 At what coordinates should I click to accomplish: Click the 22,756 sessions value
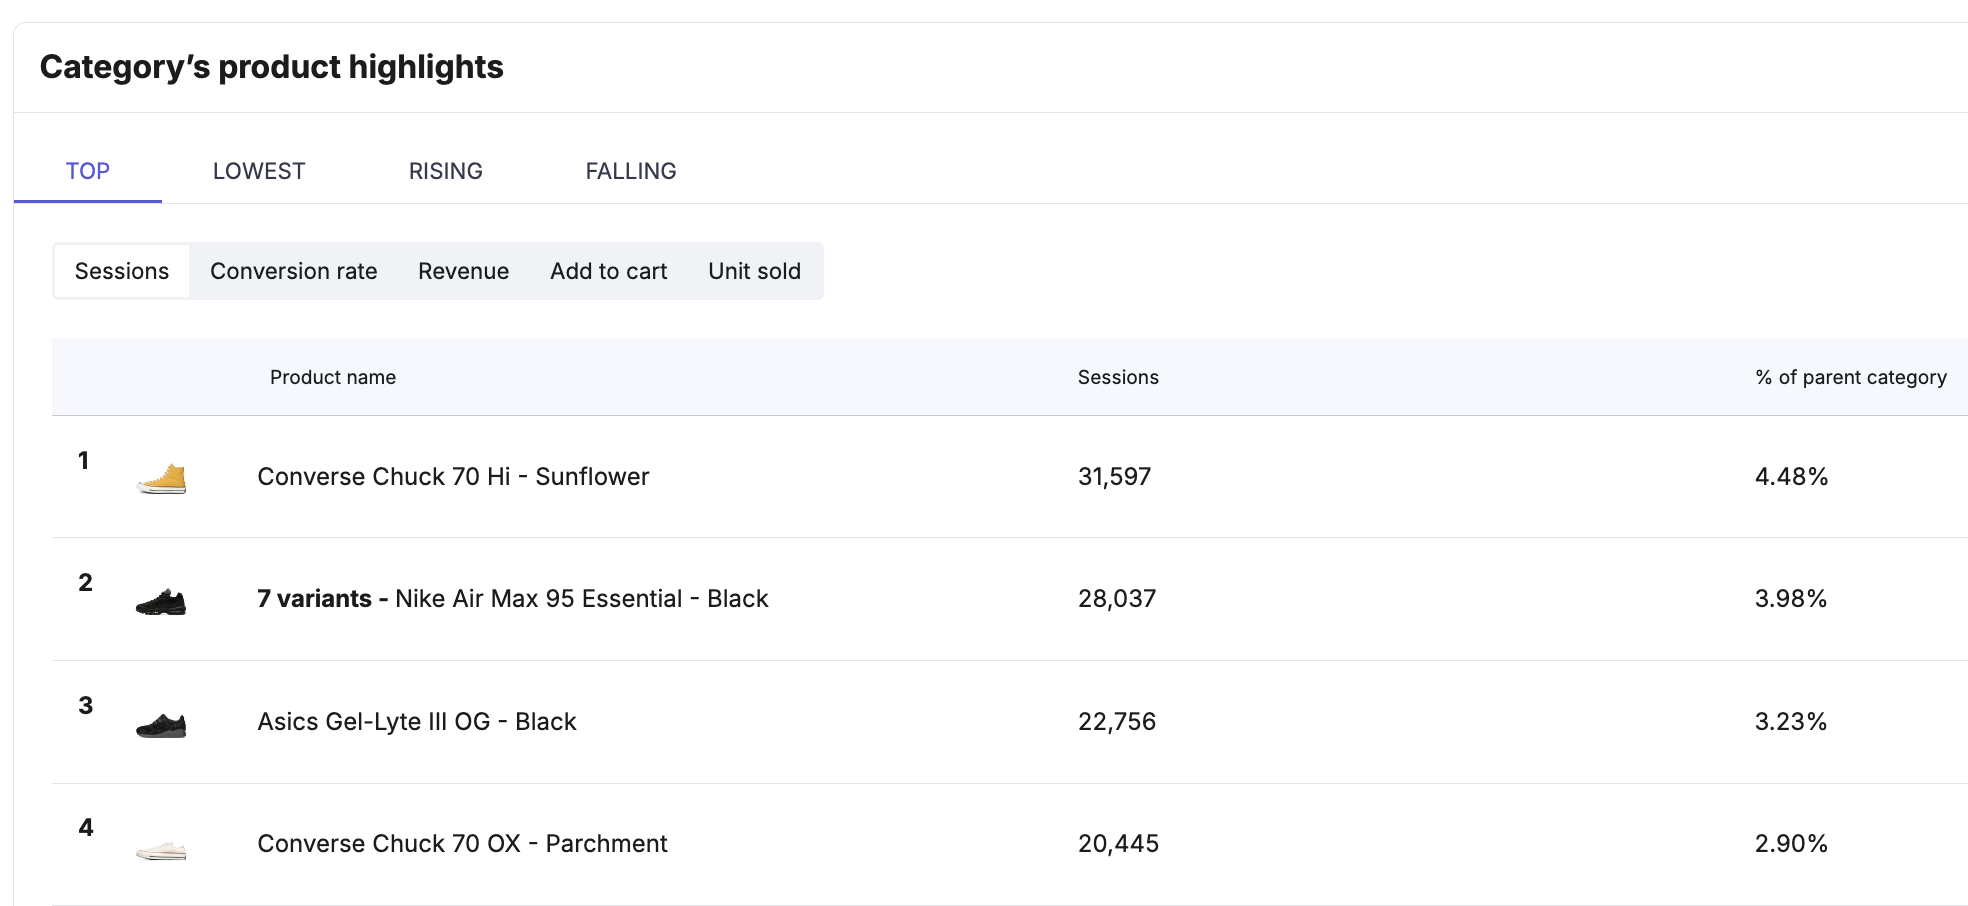point(1117,722)
